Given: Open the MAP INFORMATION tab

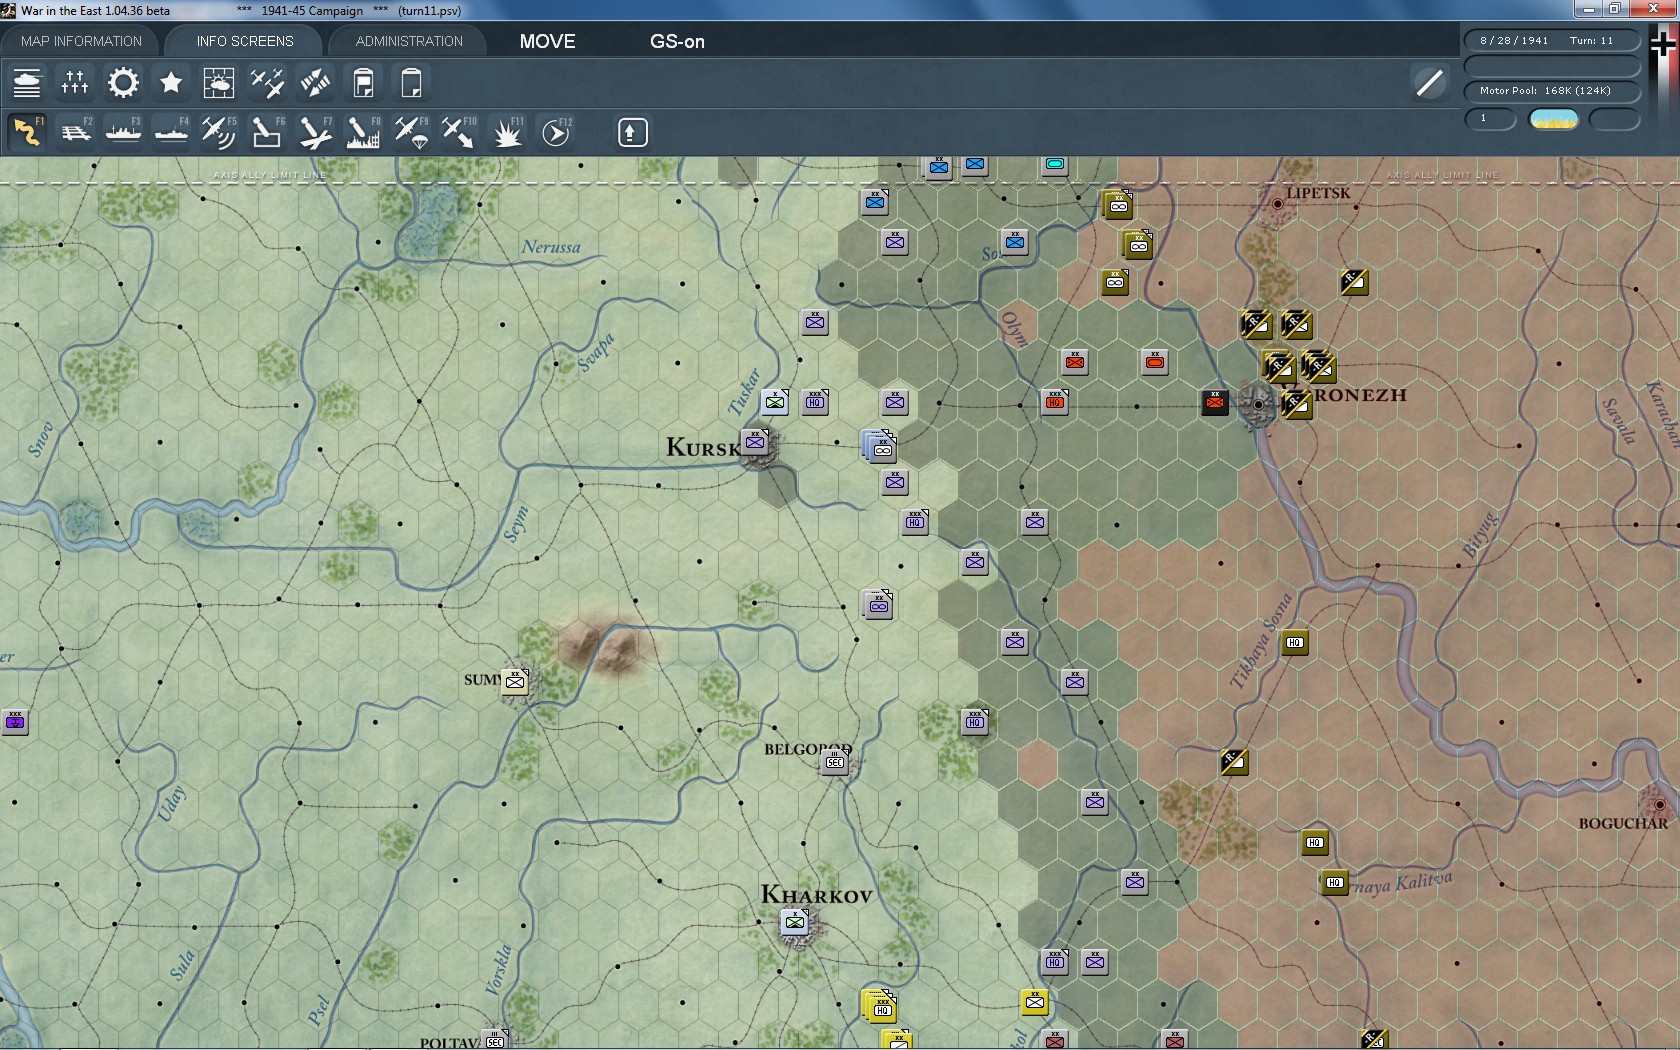Looking at the screenshot, I should coord(81,41).
